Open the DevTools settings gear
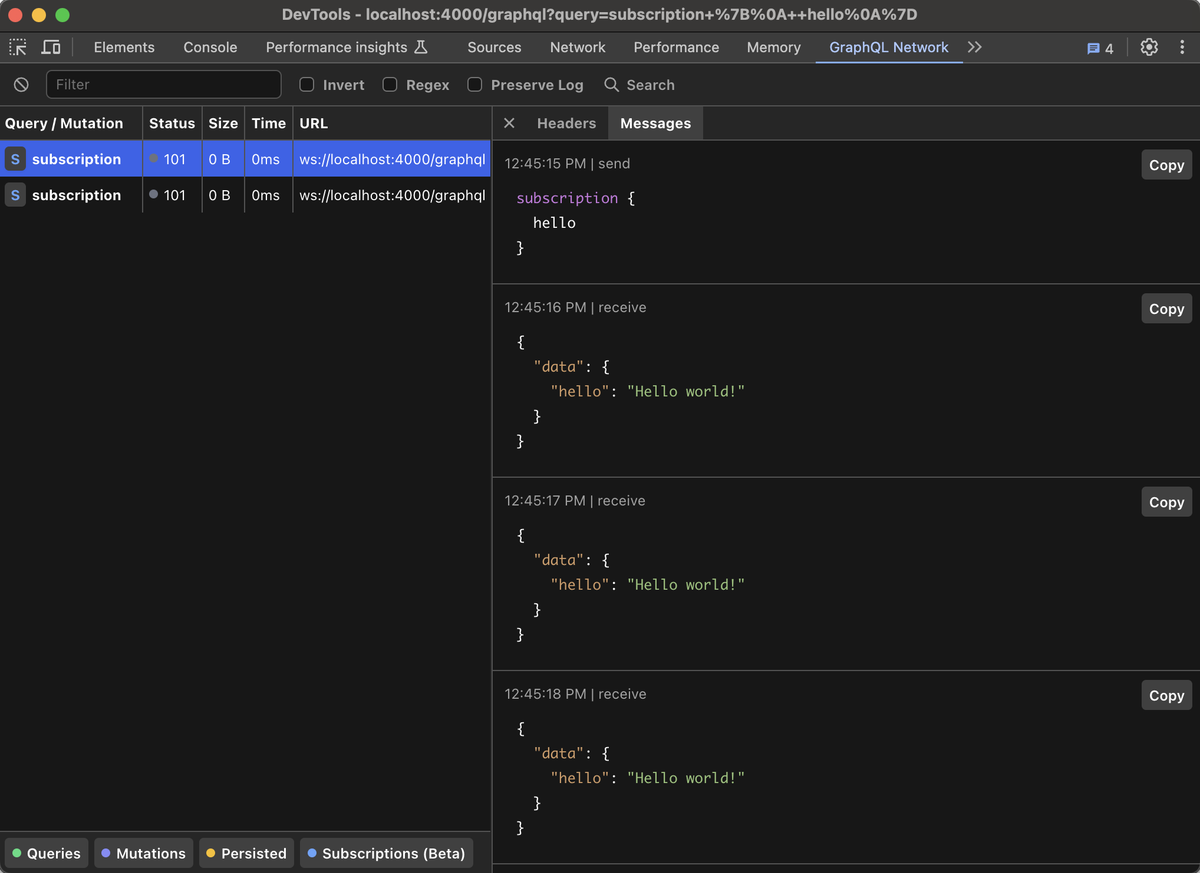This screenshot has width=1200, height=873. point(1148,46)
